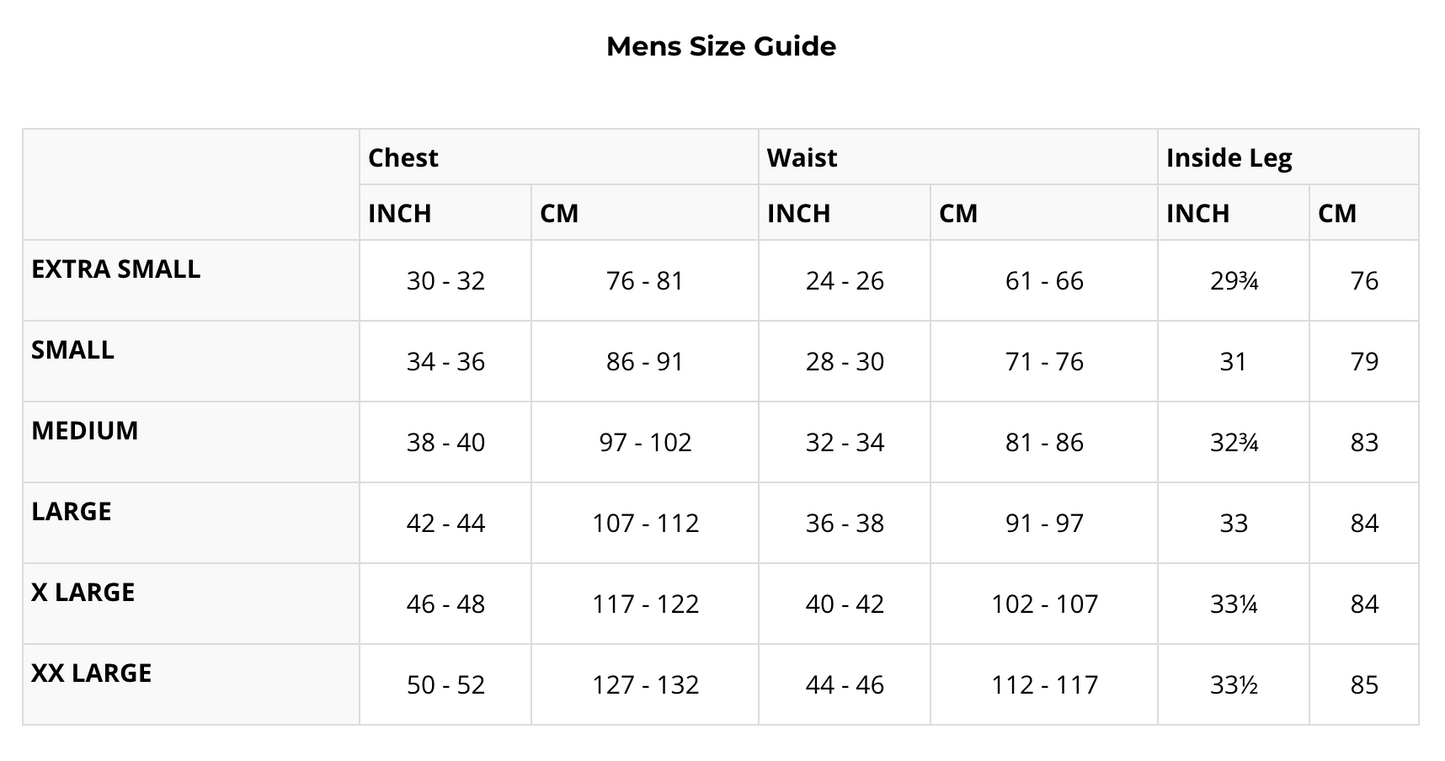Click the 85 inside leg cm cell

(x=1364, y=685)
